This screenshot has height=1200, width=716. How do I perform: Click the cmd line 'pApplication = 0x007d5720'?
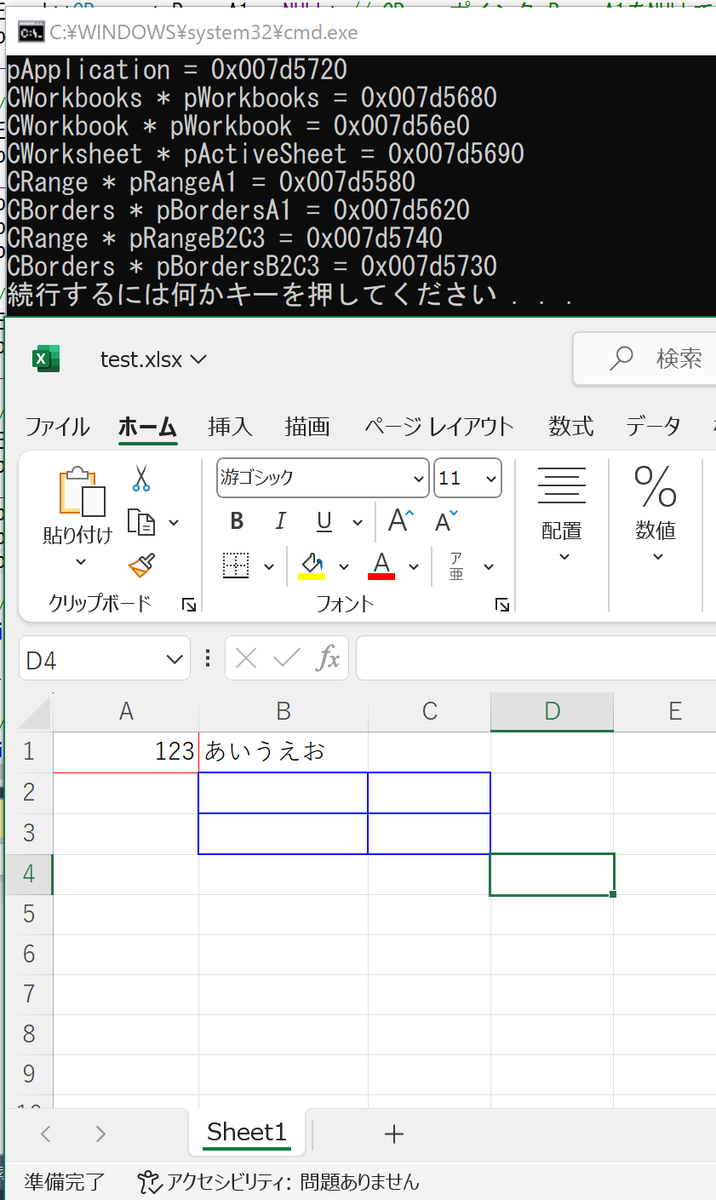pyautogui.click(x=178, y=70)
